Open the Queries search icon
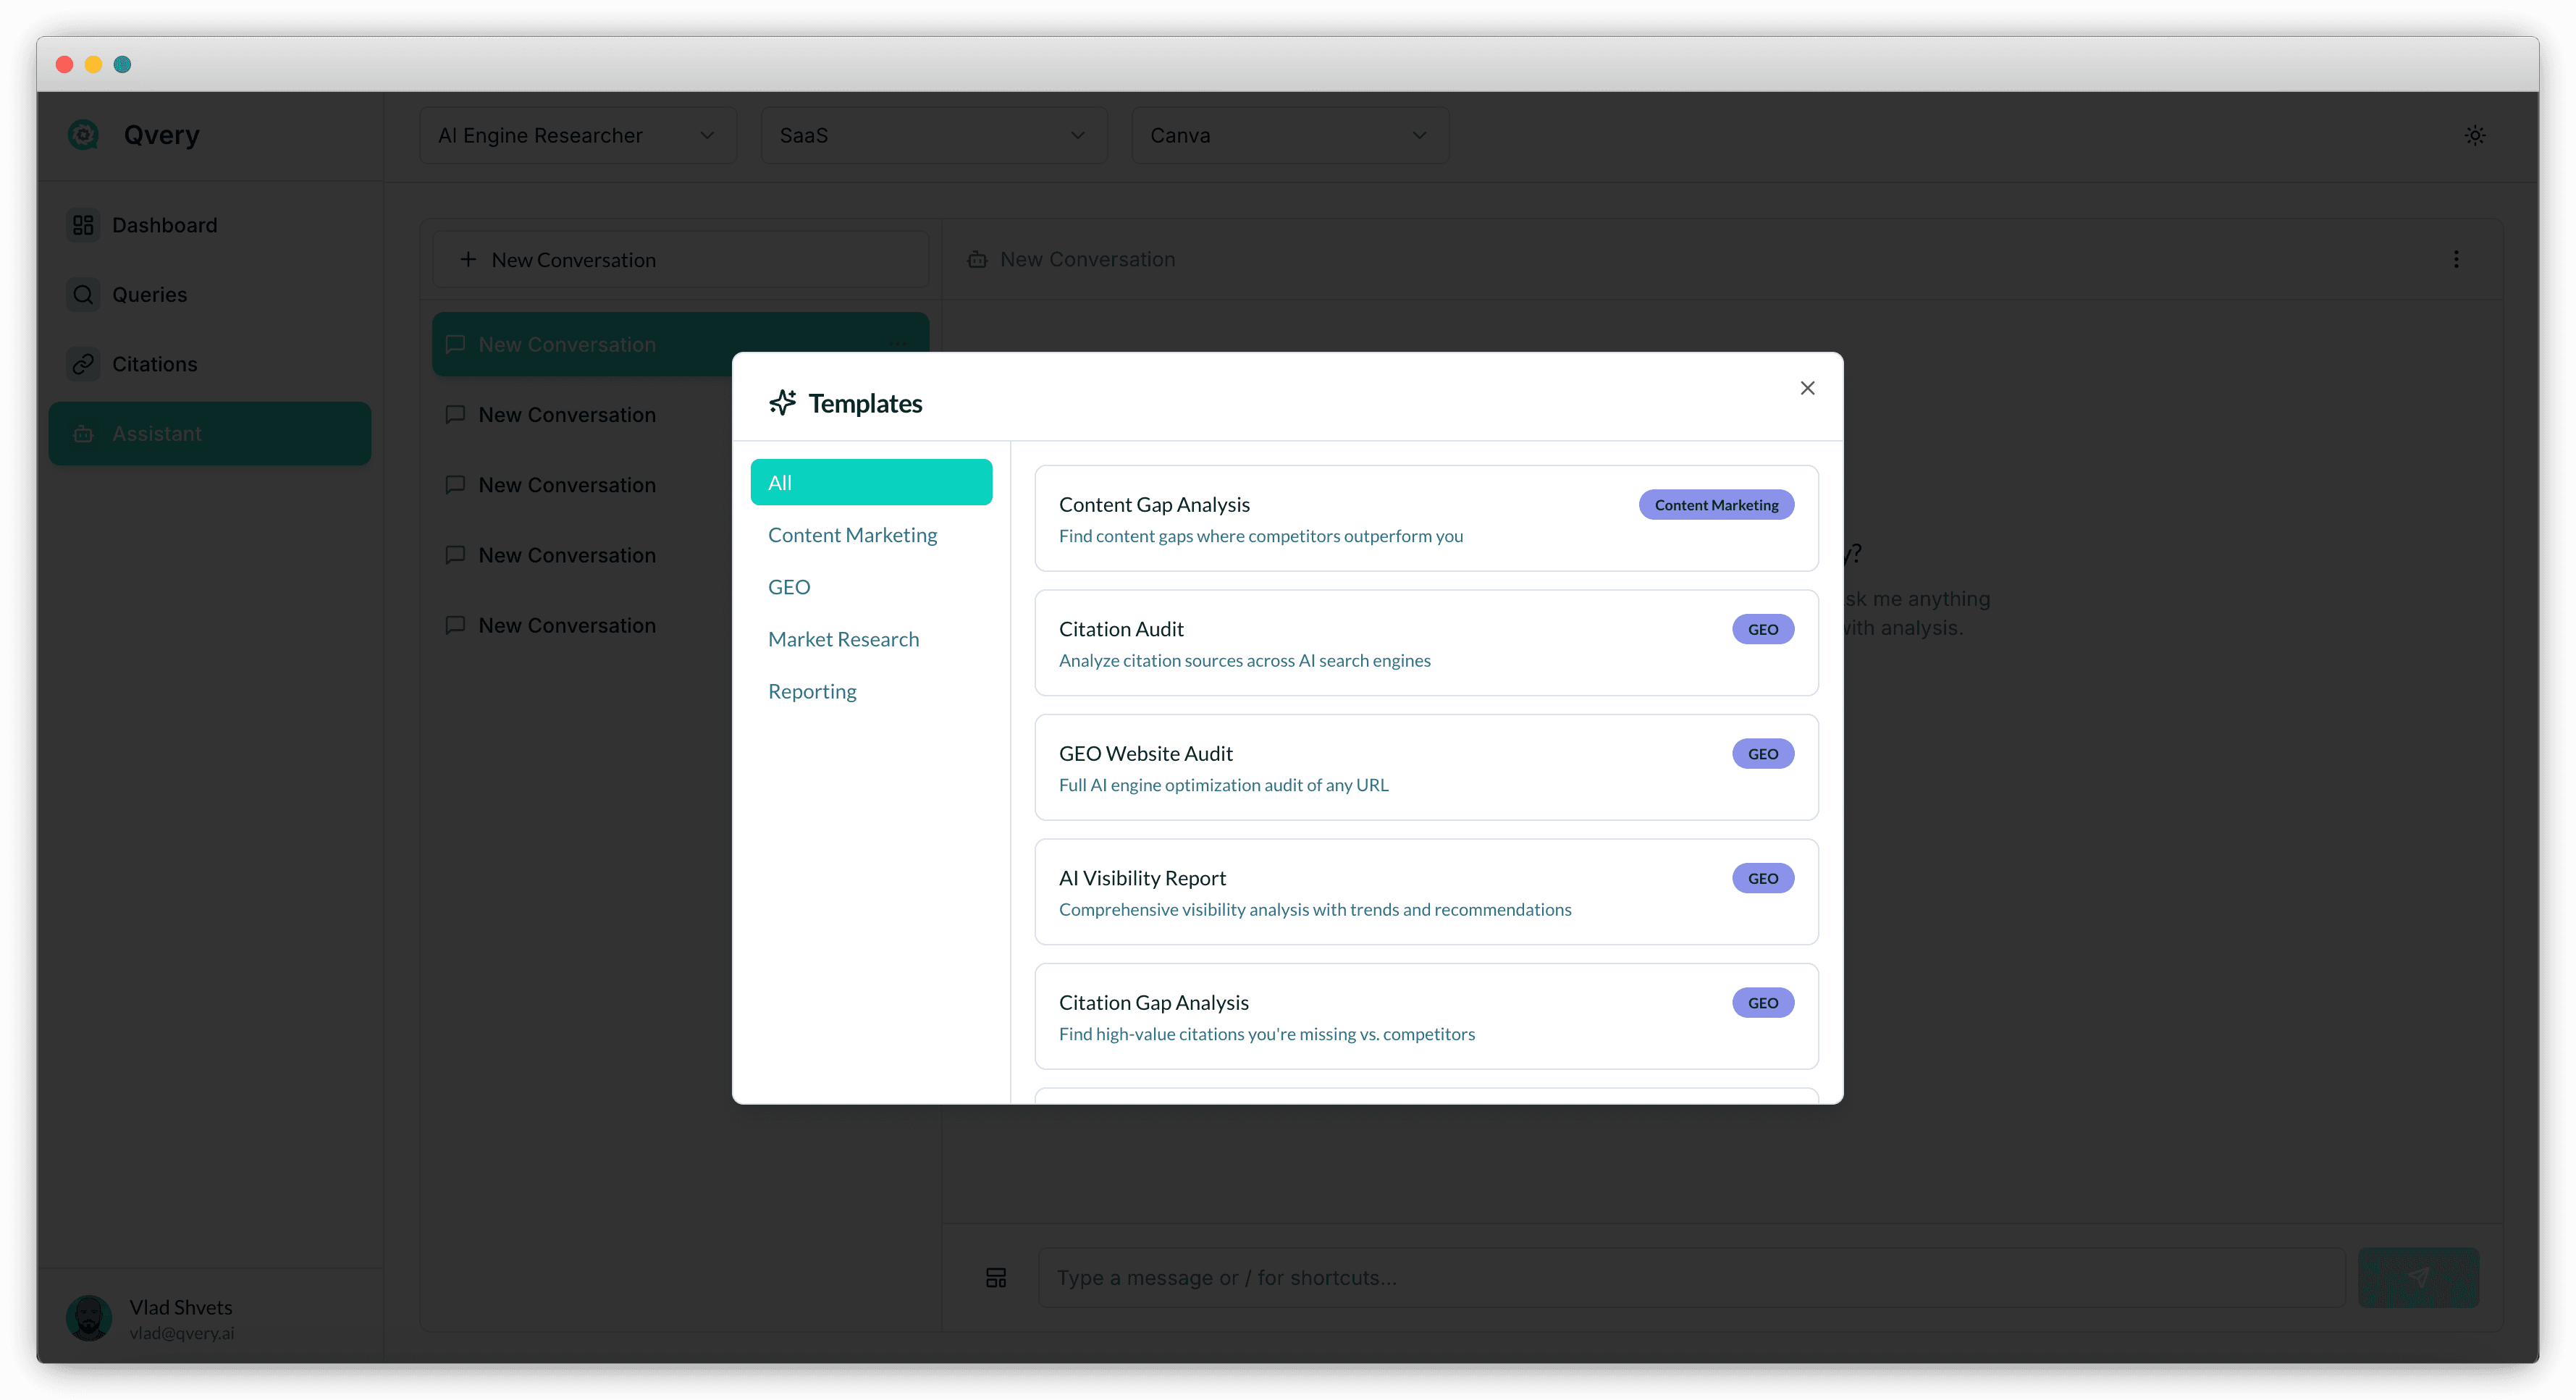The height and width of the screenshot is (1400, 2576). (x=83, y=294)
